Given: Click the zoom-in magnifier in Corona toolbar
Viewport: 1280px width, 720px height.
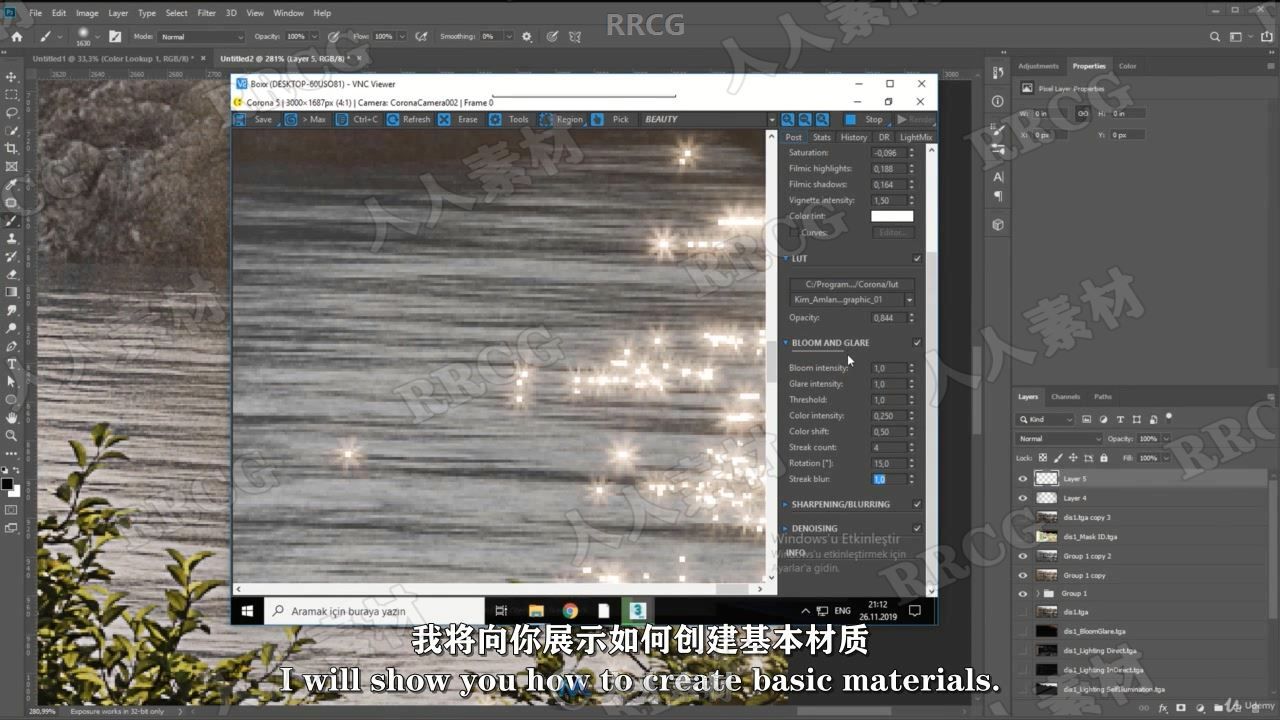Looking at the screenshot, I should (787, 119).
